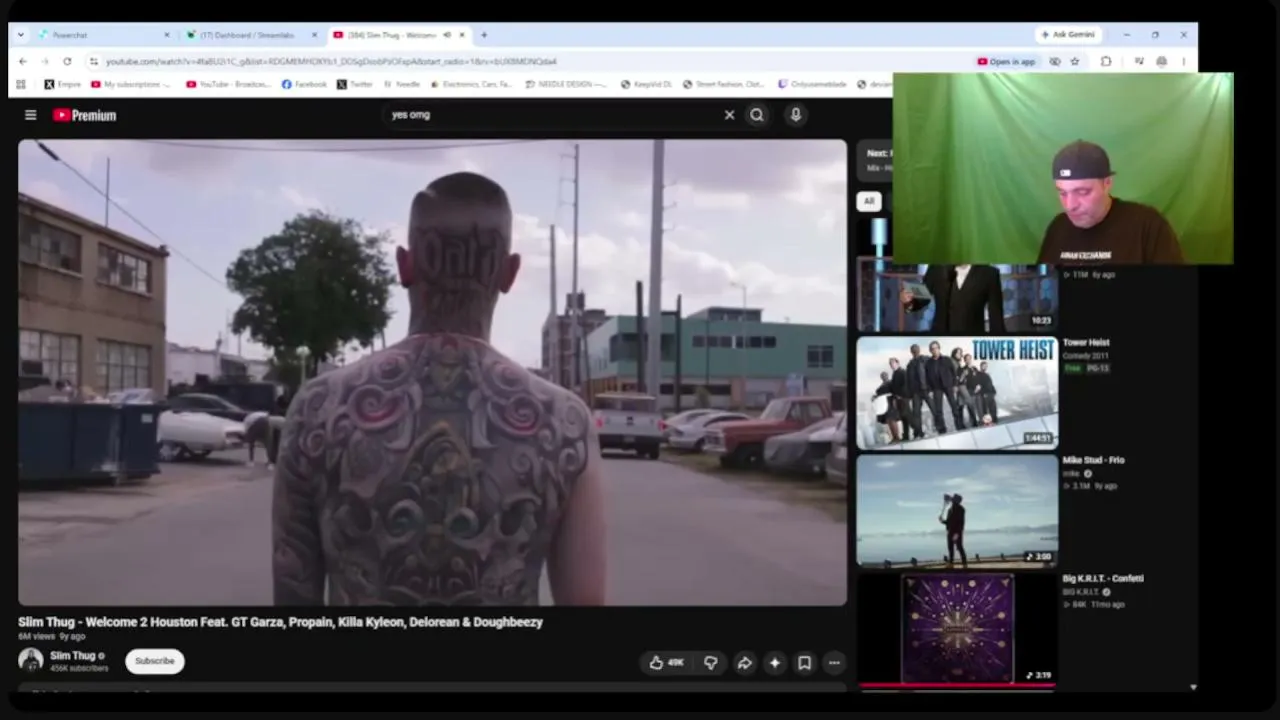The image size is (1280, 720).
Task: Close the Powerchat tab
Action: [x=167, y=35]
